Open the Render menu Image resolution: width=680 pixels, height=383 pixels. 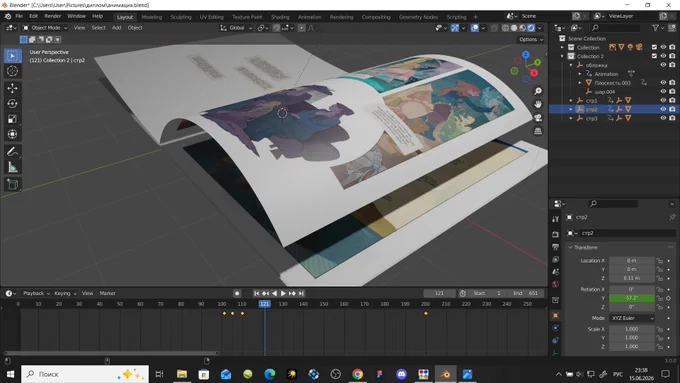tap(52, 16)
